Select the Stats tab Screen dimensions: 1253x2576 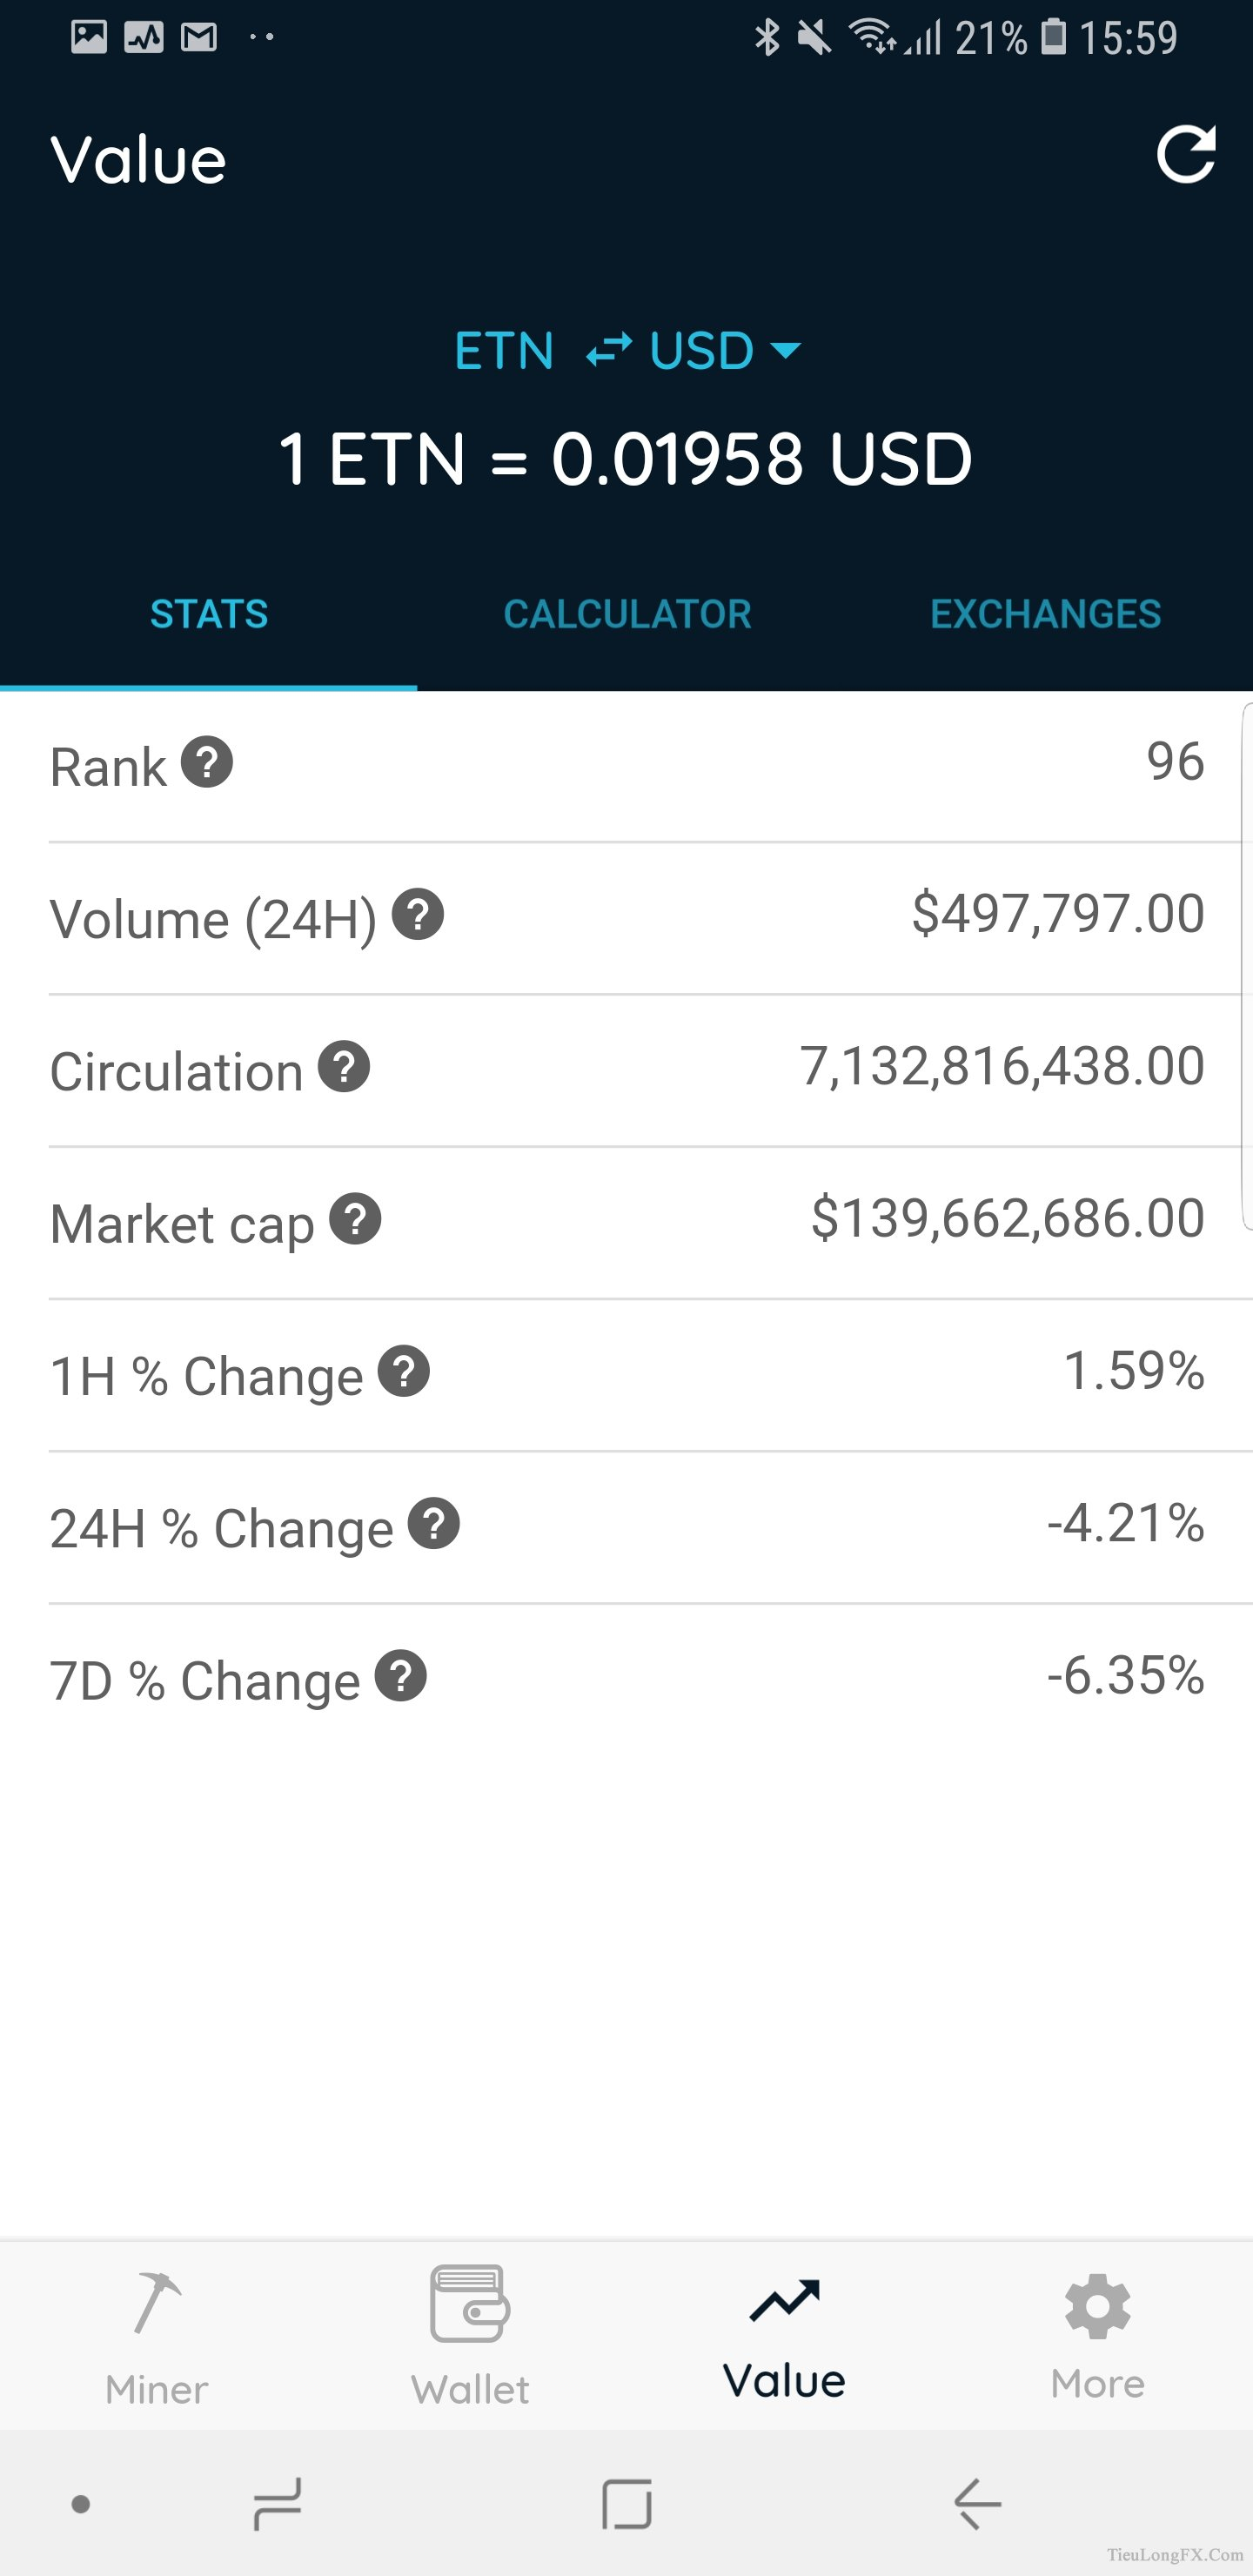209,614
